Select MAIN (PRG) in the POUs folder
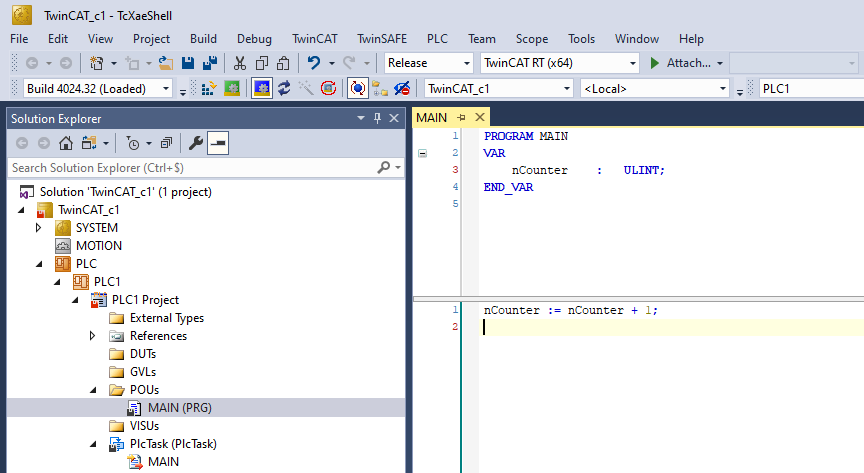Image resolution: width=864 pixels, height=473 pixels. pyautogui.click(x=179, y=408)
